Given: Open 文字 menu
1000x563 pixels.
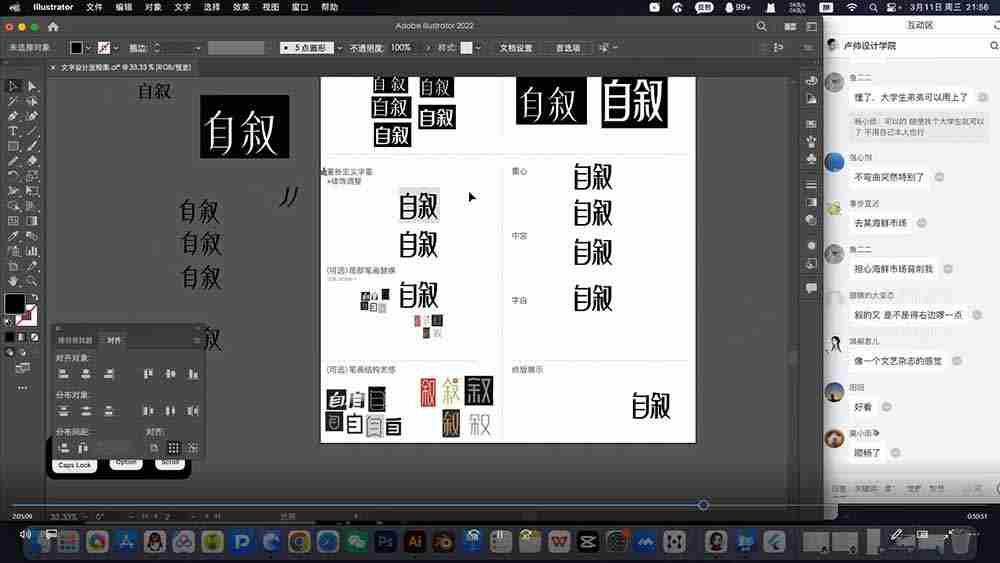Looking at the screenshot, I should coord(182,7).
